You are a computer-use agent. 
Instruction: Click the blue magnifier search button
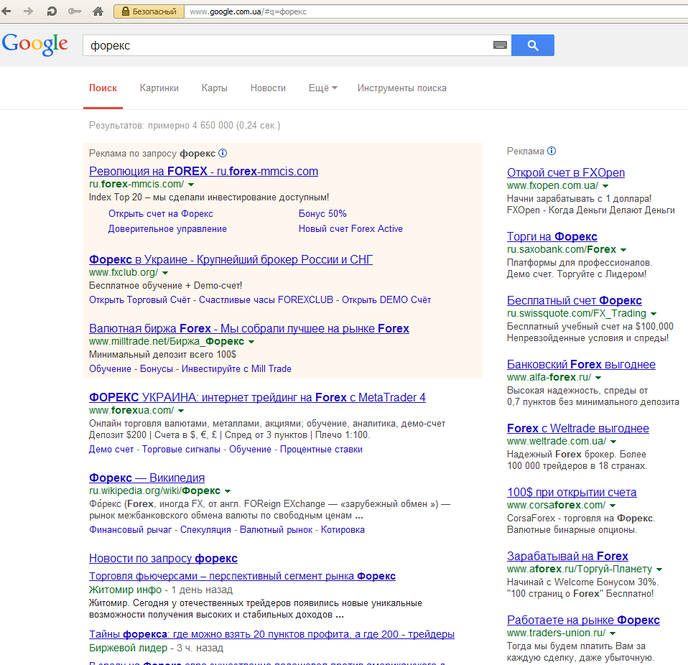tap(533, 45)
